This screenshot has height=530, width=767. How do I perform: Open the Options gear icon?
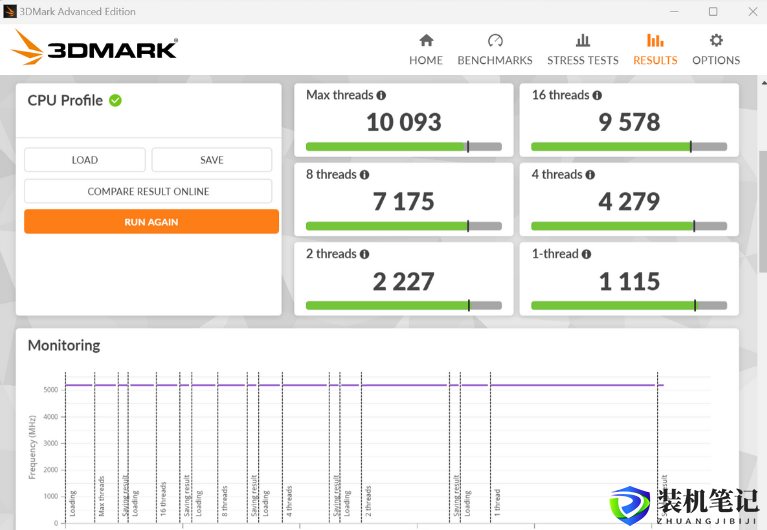(716, 40)
